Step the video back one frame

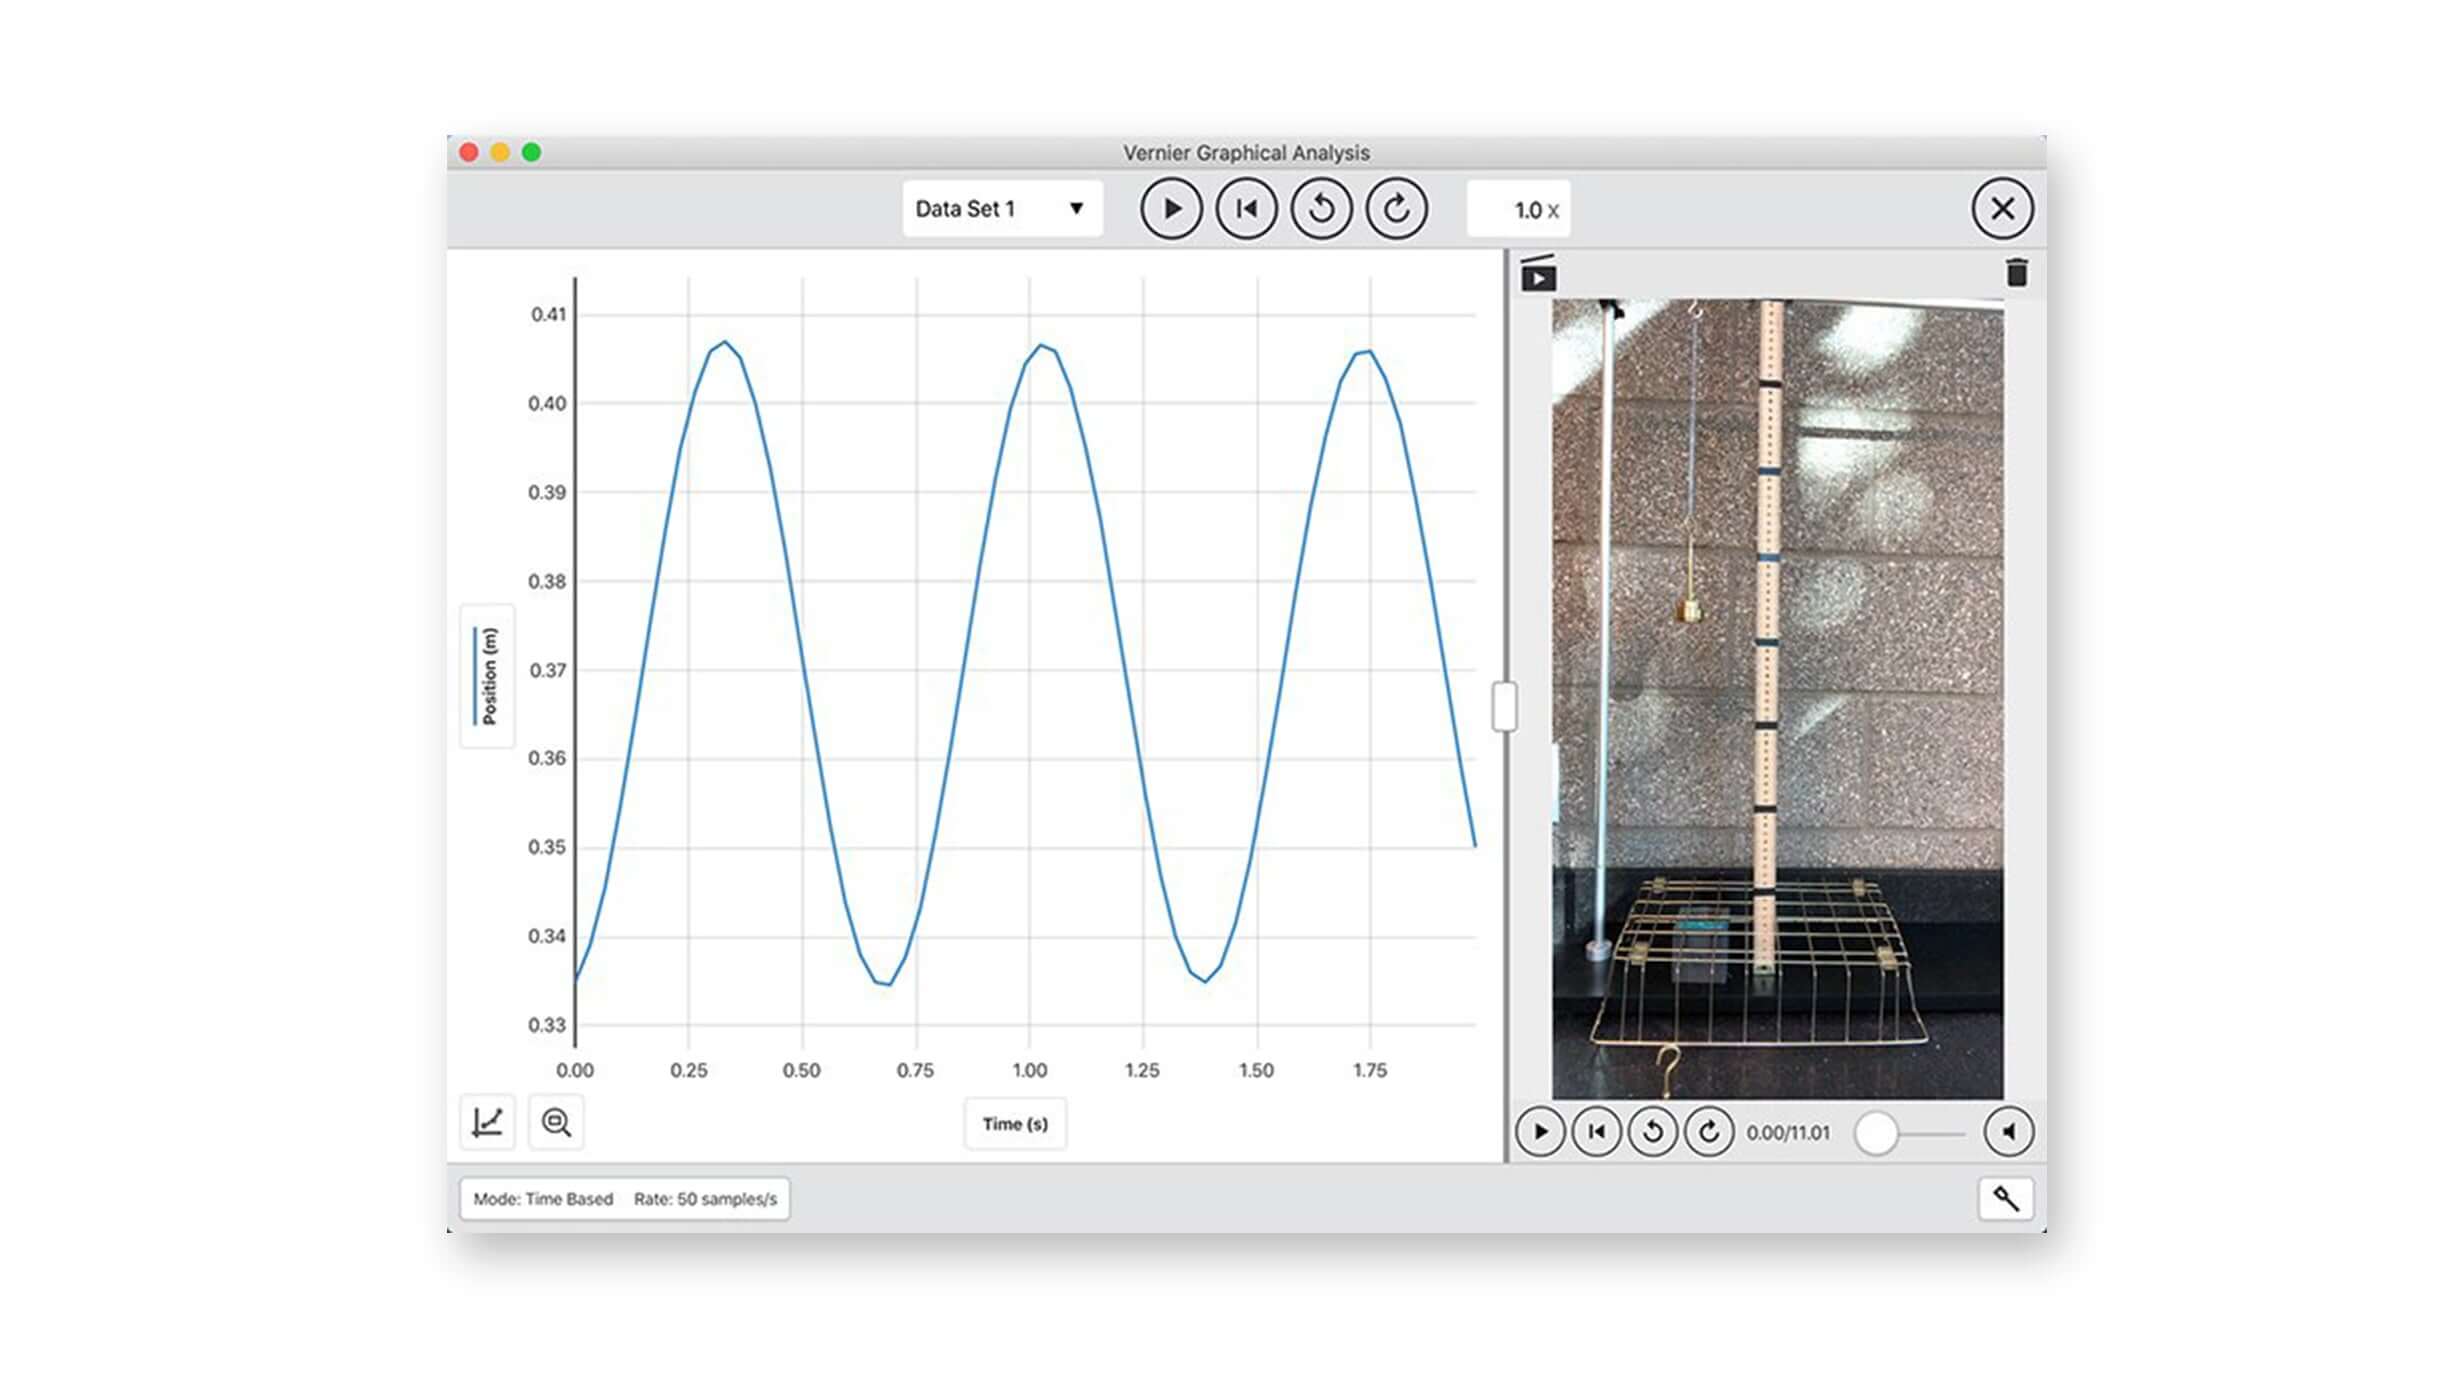pyautogui.click(x=1653, y=1132)
